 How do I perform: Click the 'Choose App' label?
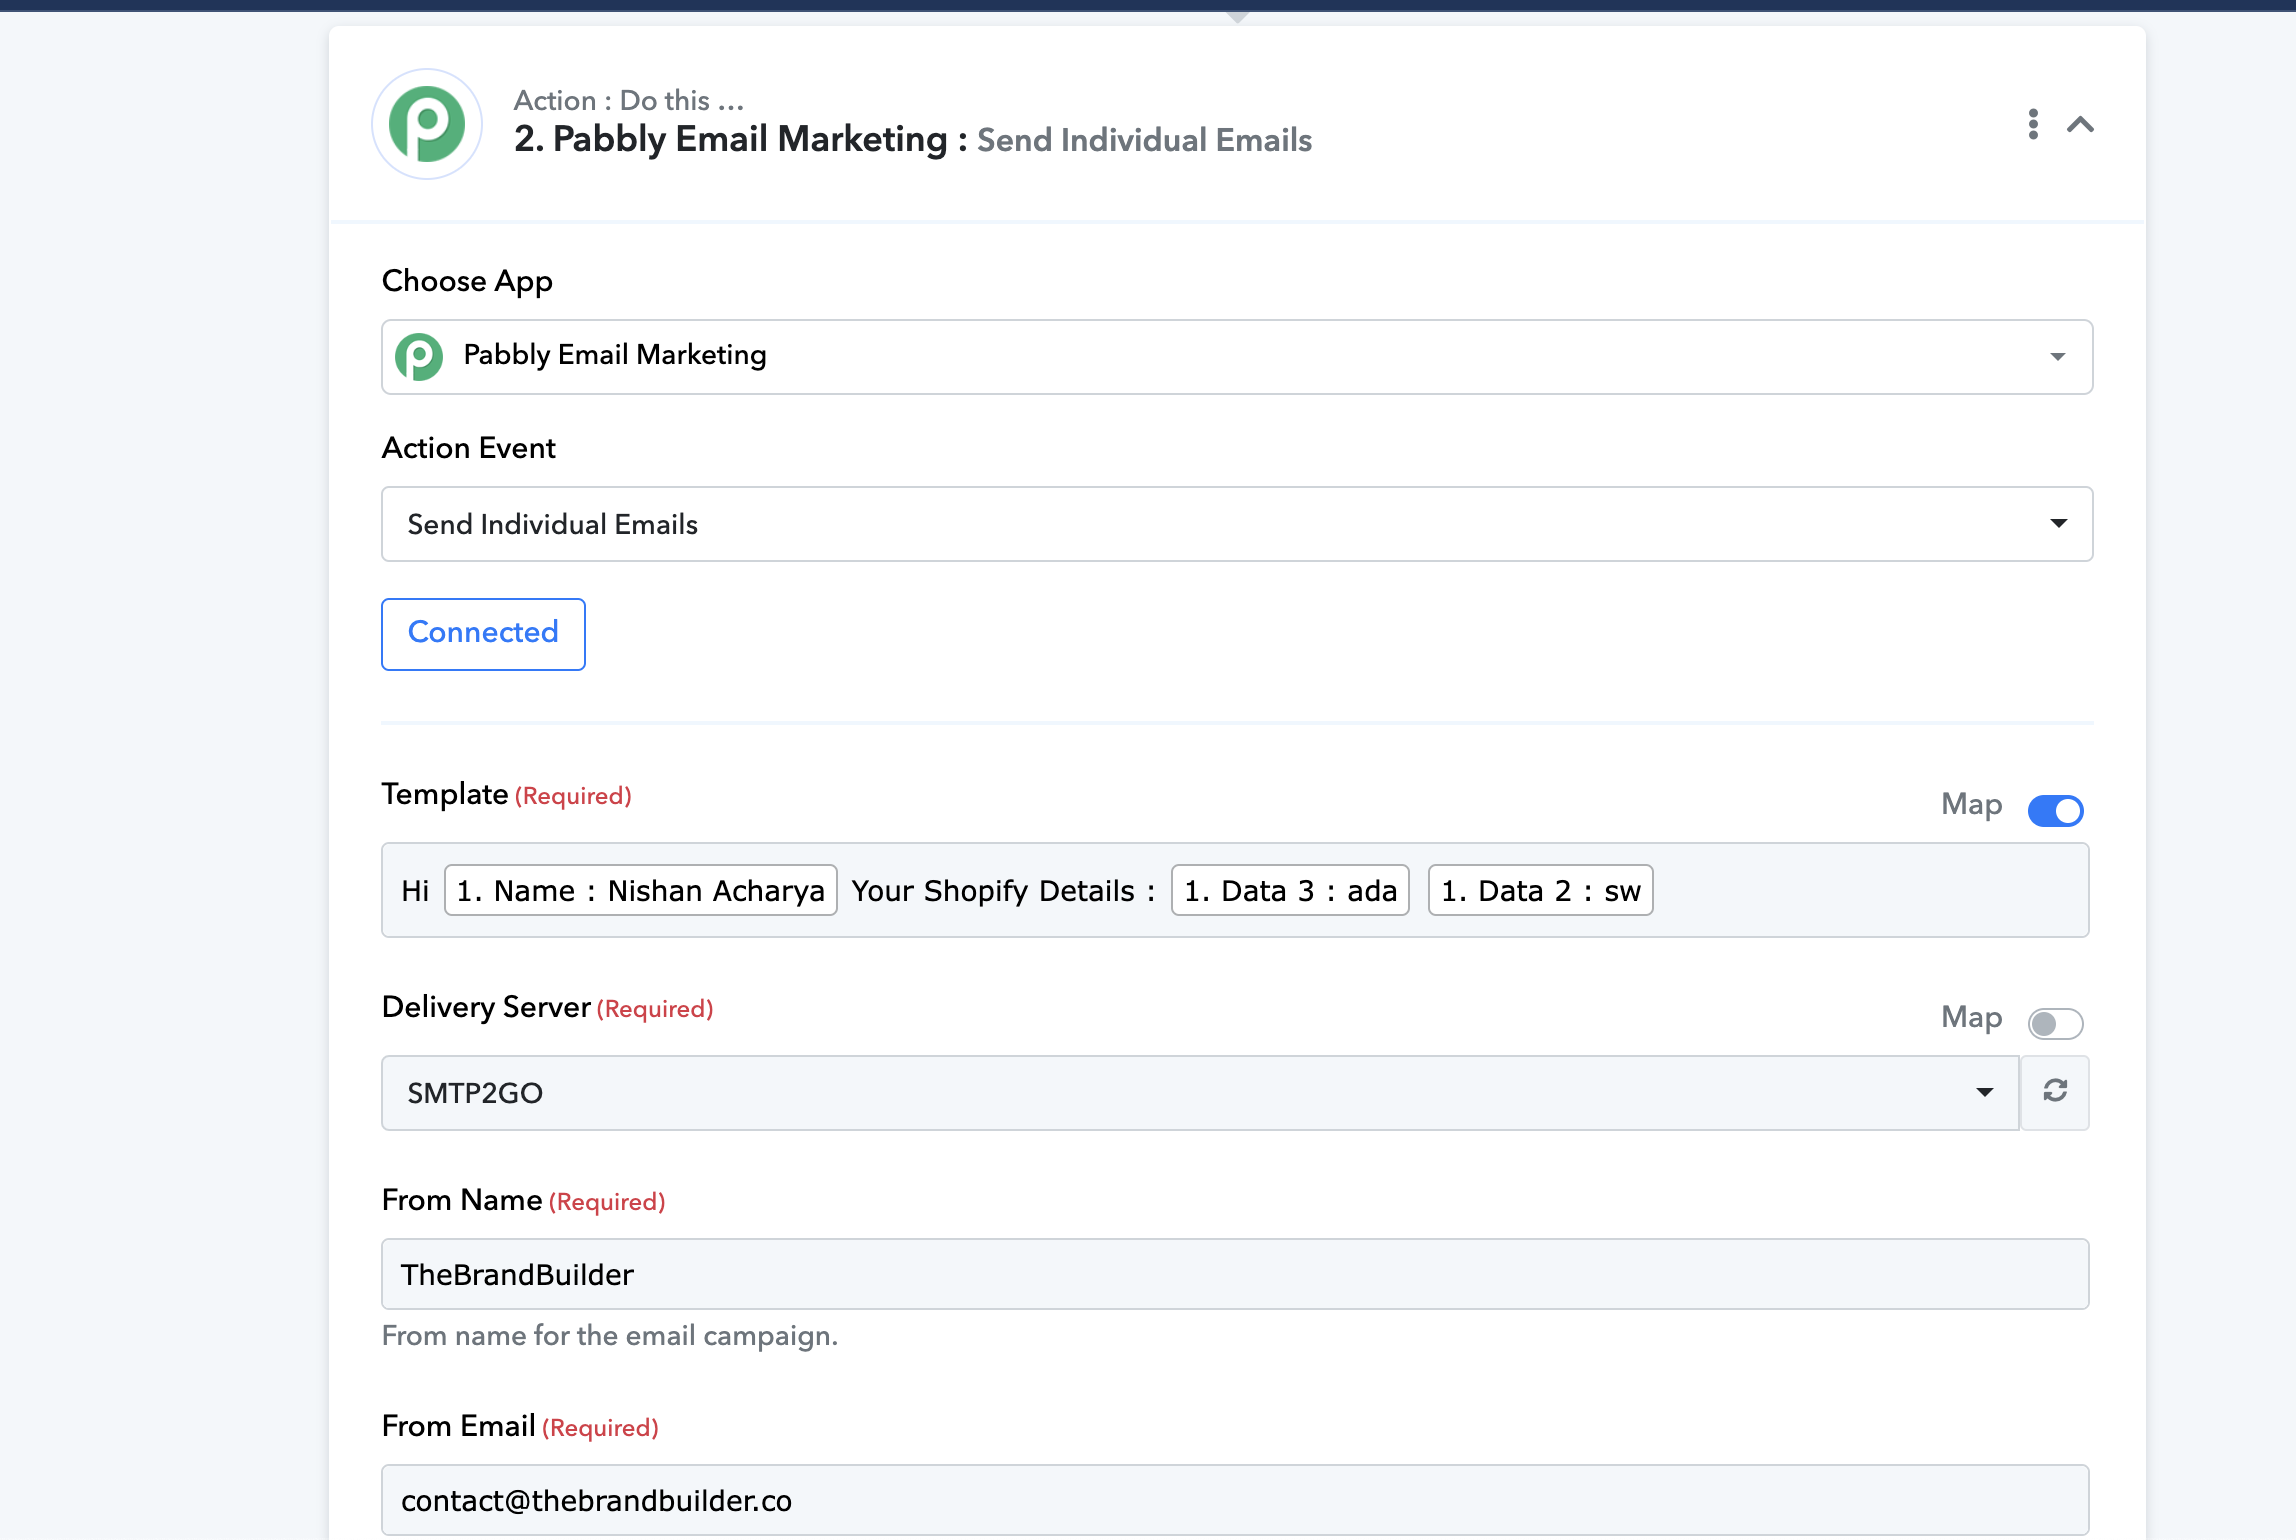coord(467,282)
